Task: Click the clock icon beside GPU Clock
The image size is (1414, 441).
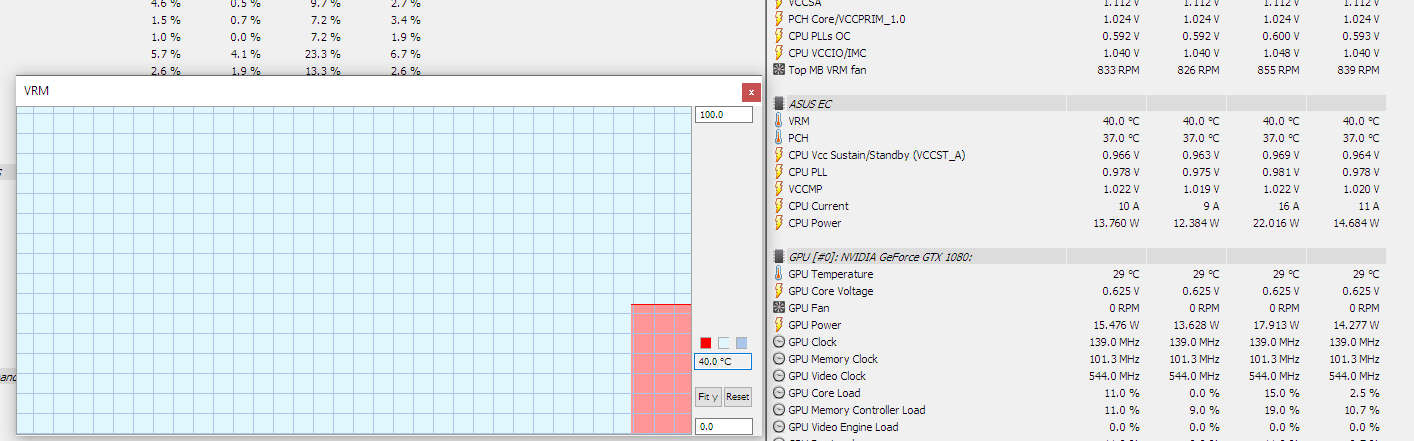Action: [x=779, y=342]
